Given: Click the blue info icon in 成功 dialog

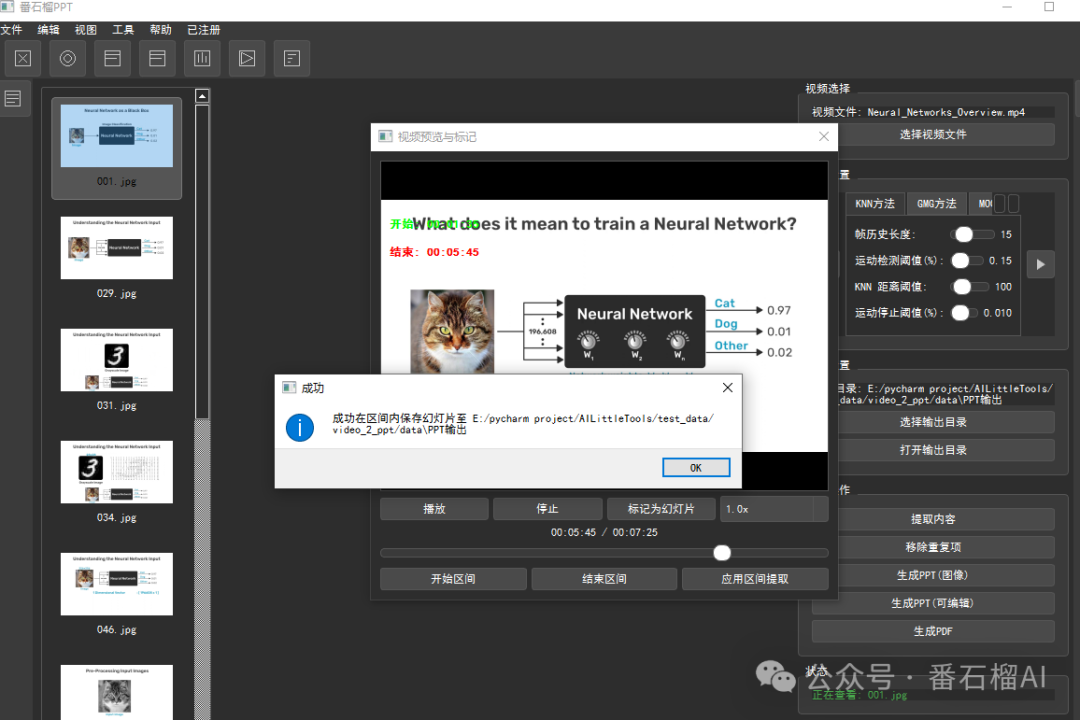Looking at the screenshot, I should tap(300, 427).
